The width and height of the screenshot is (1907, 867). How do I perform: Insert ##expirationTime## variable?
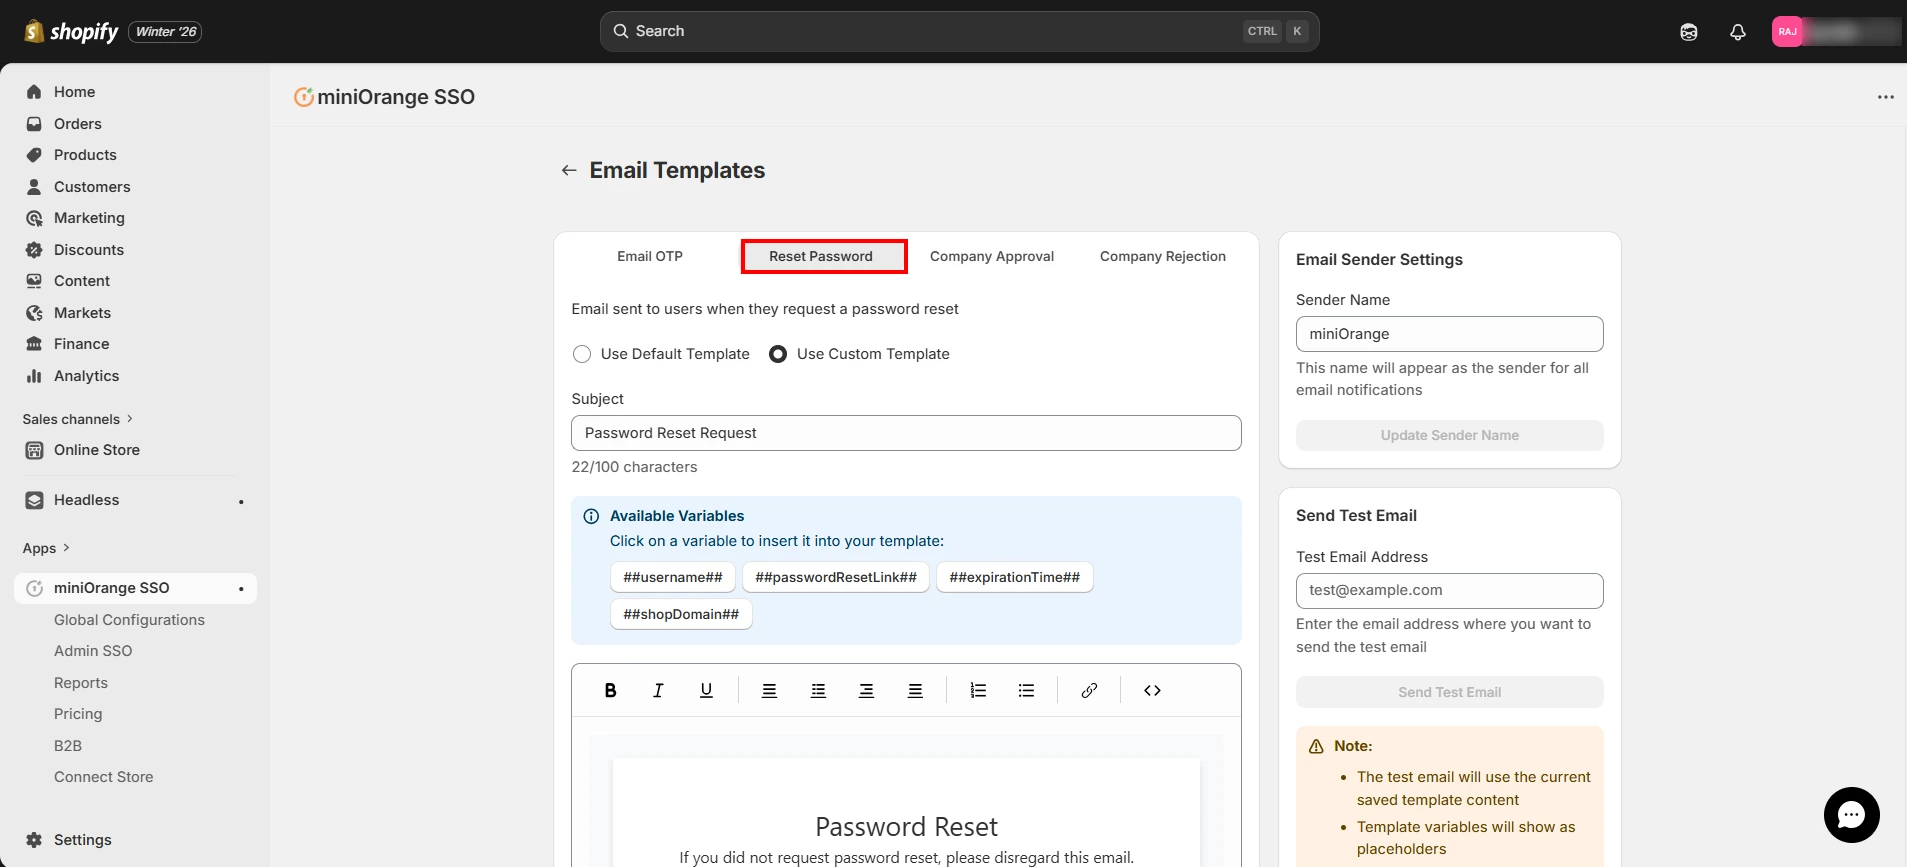pyautogui.click(x=1015, y=577)
